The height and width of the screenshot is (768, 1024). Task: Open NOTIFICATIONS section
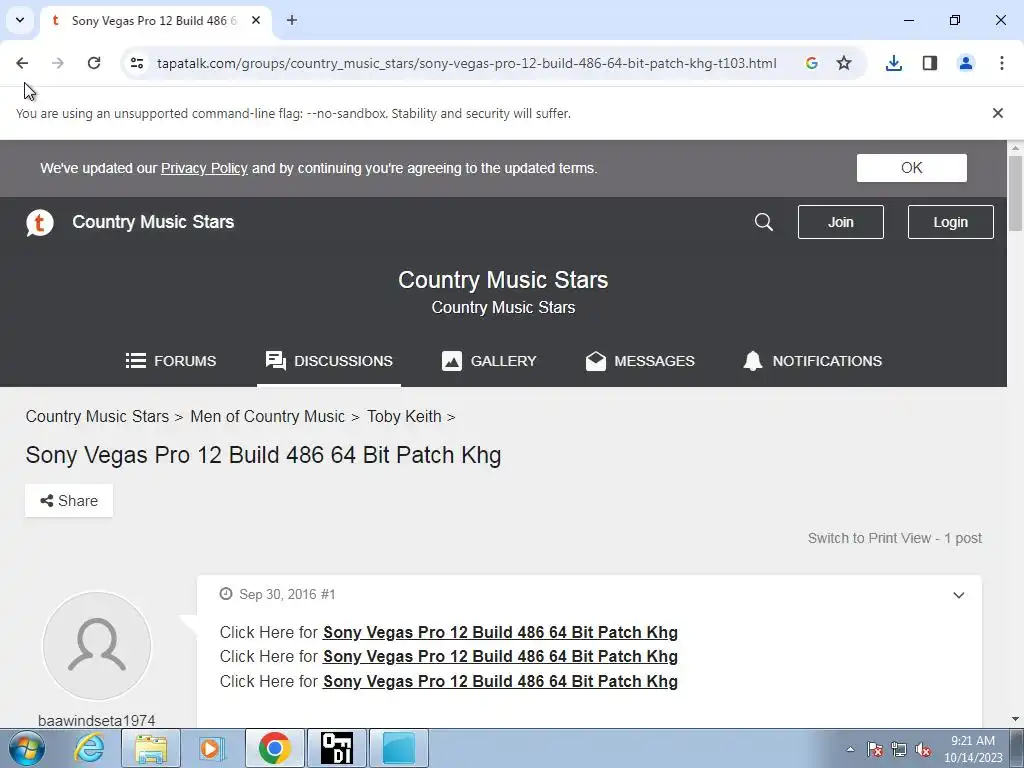point(812,360)
